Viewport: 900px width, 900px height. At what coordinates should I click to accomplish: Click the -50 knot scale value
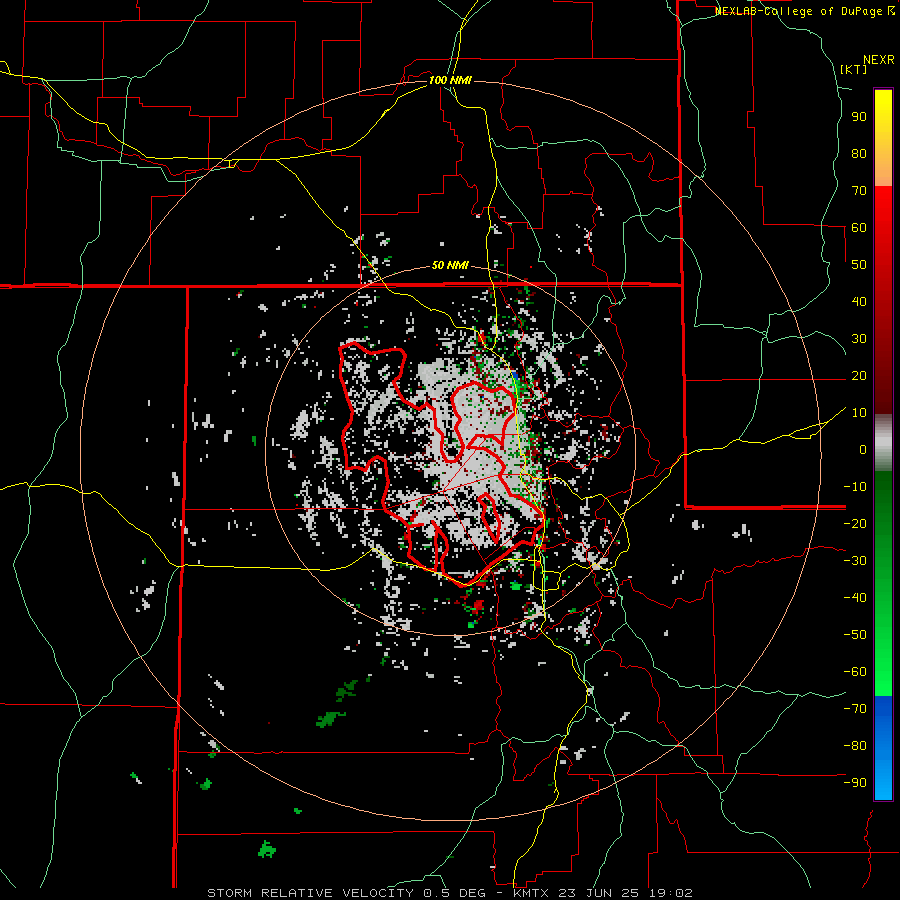tap(855, 635)
